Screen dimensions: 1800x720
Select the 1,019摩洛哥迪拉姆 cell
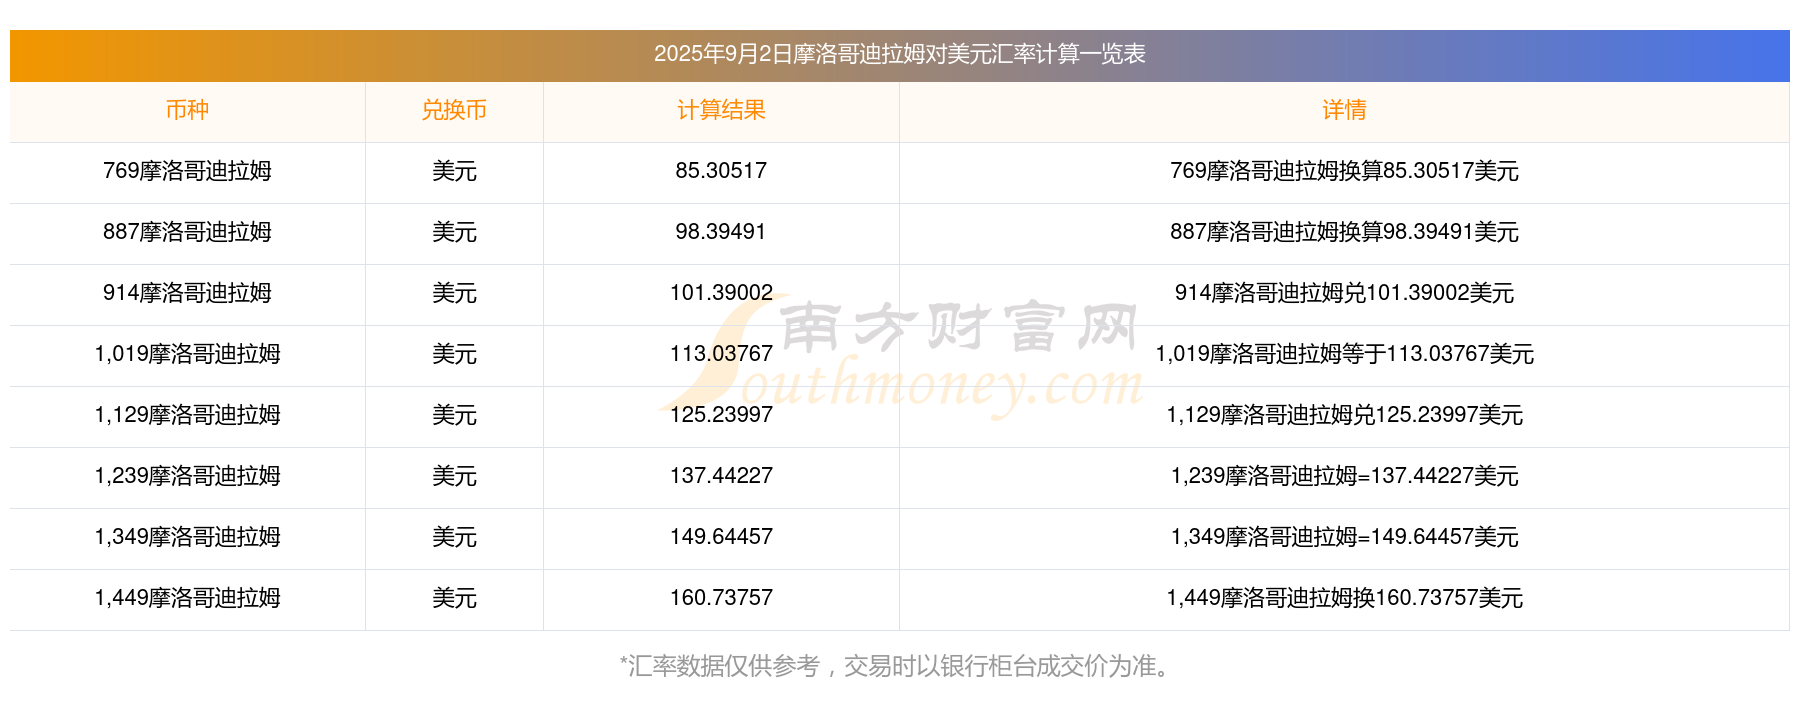coord(187,354)
